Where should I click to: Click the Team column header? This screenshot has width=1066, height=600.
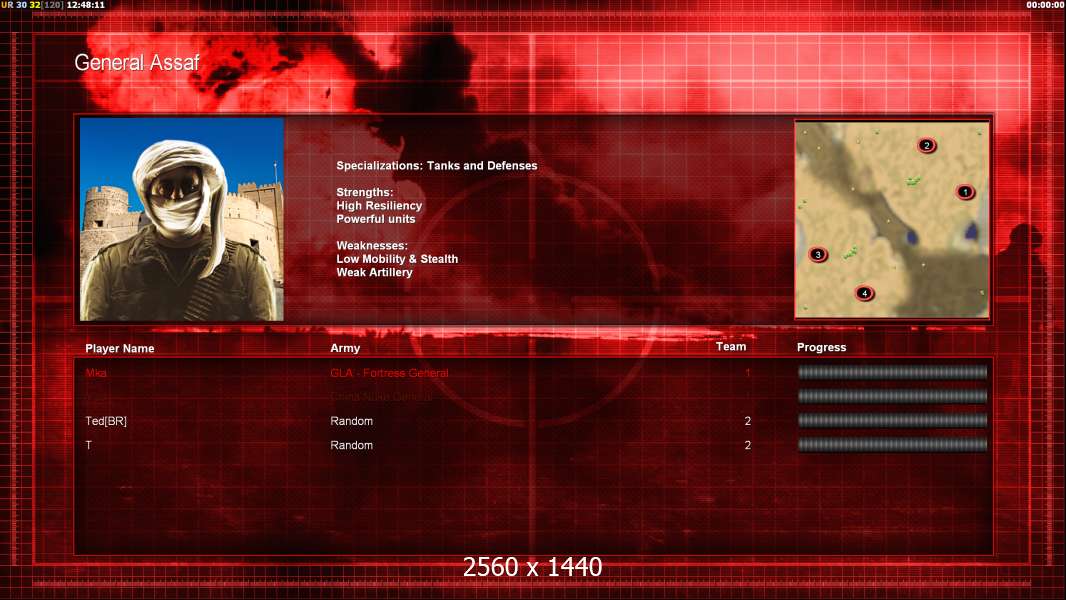point(731,347)
